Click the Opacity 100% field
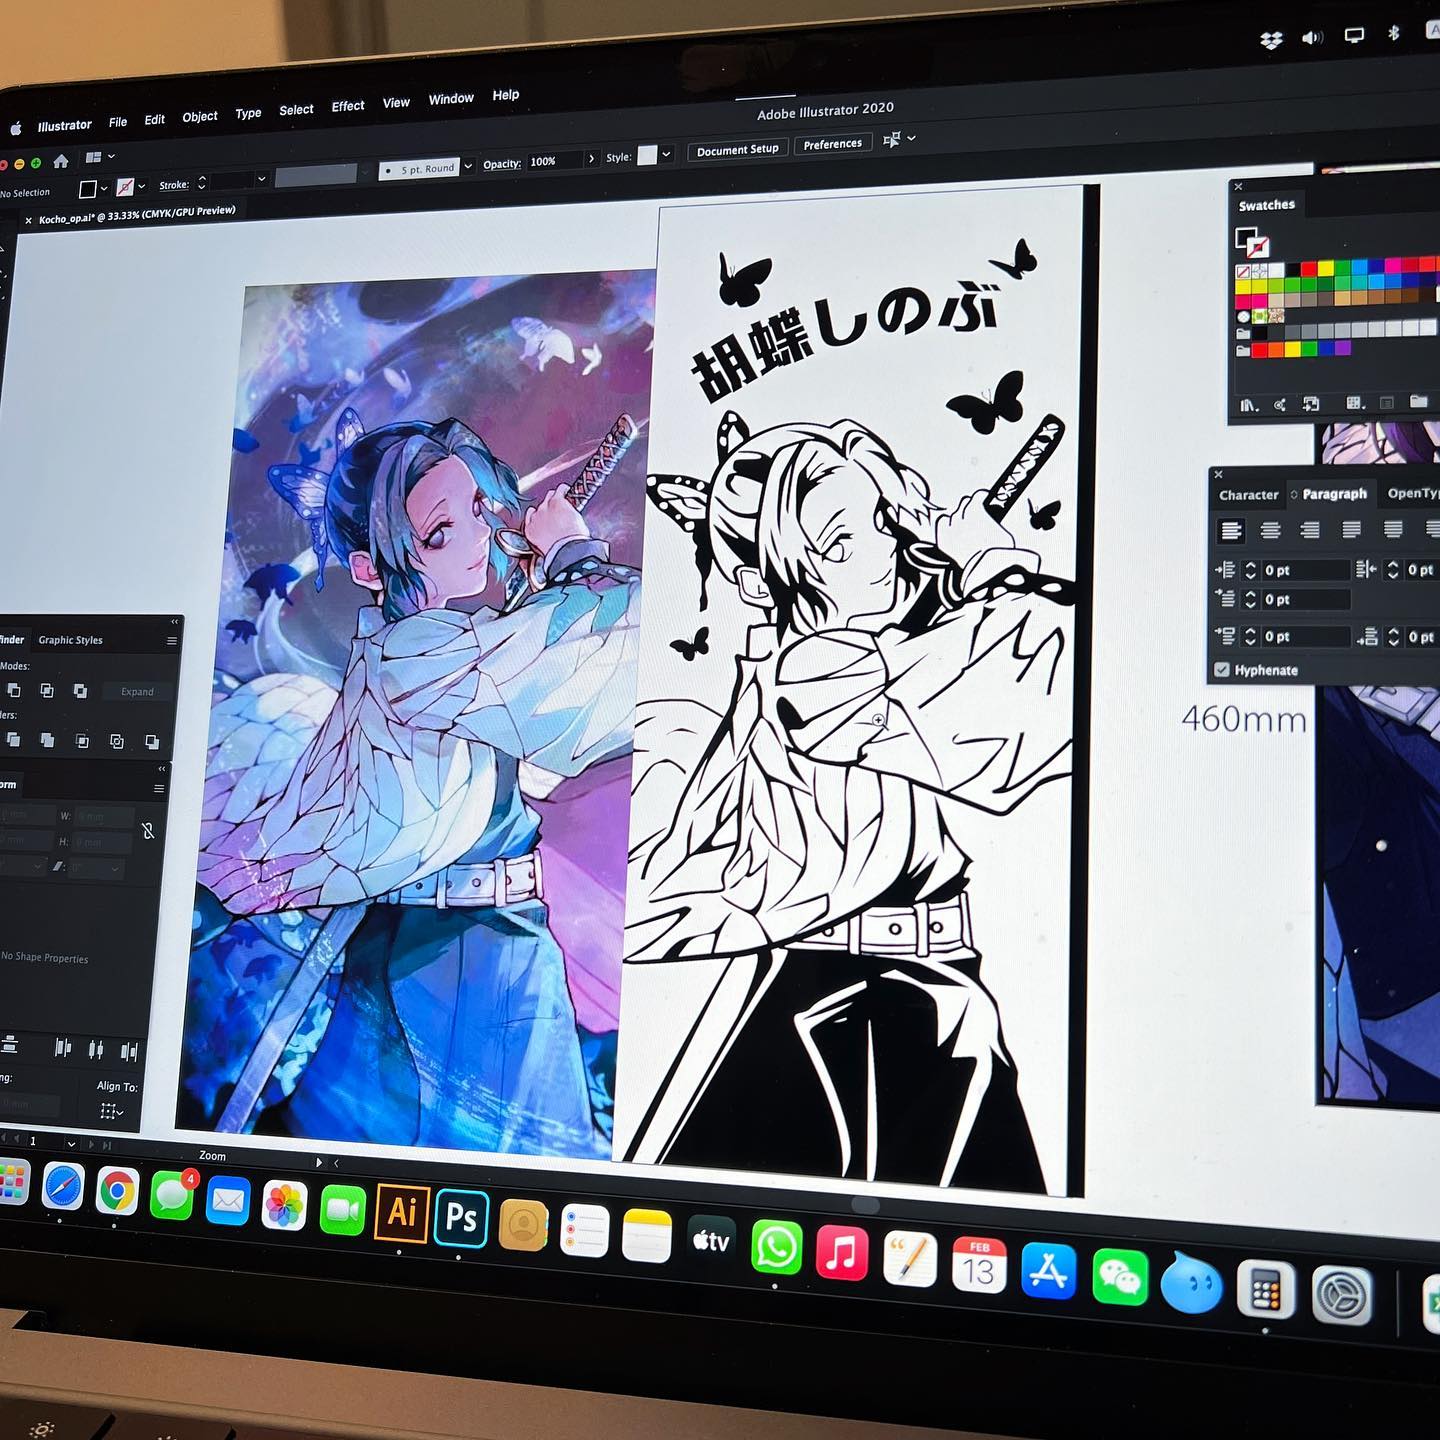 (553, 161)
